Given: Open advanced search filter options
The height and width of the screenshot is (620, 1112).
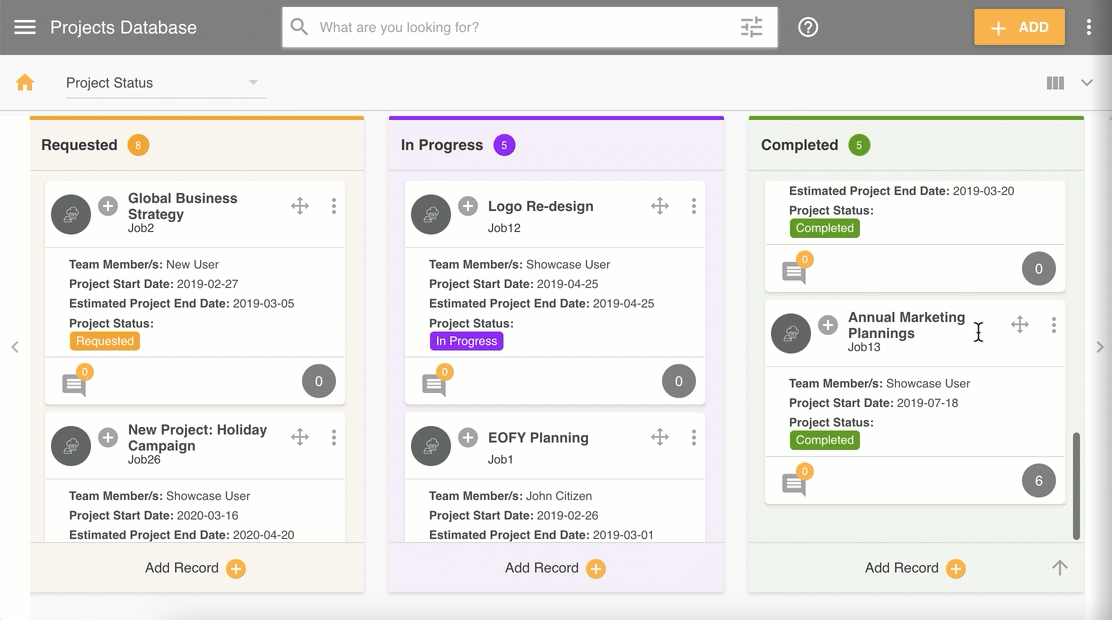Looking at the screenshot, I should pyautogui.click(x=751, y=27).
